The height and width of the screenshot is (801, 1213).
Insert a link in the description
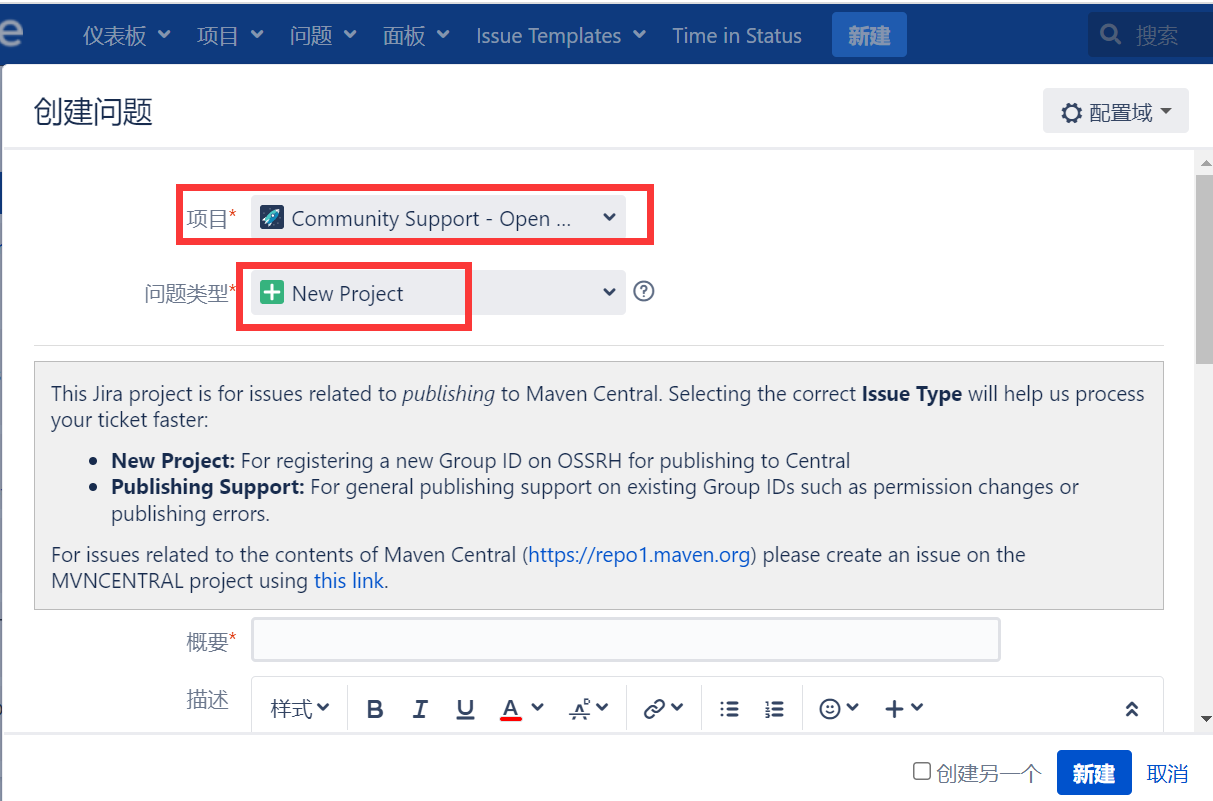click(x=654, y=709)
